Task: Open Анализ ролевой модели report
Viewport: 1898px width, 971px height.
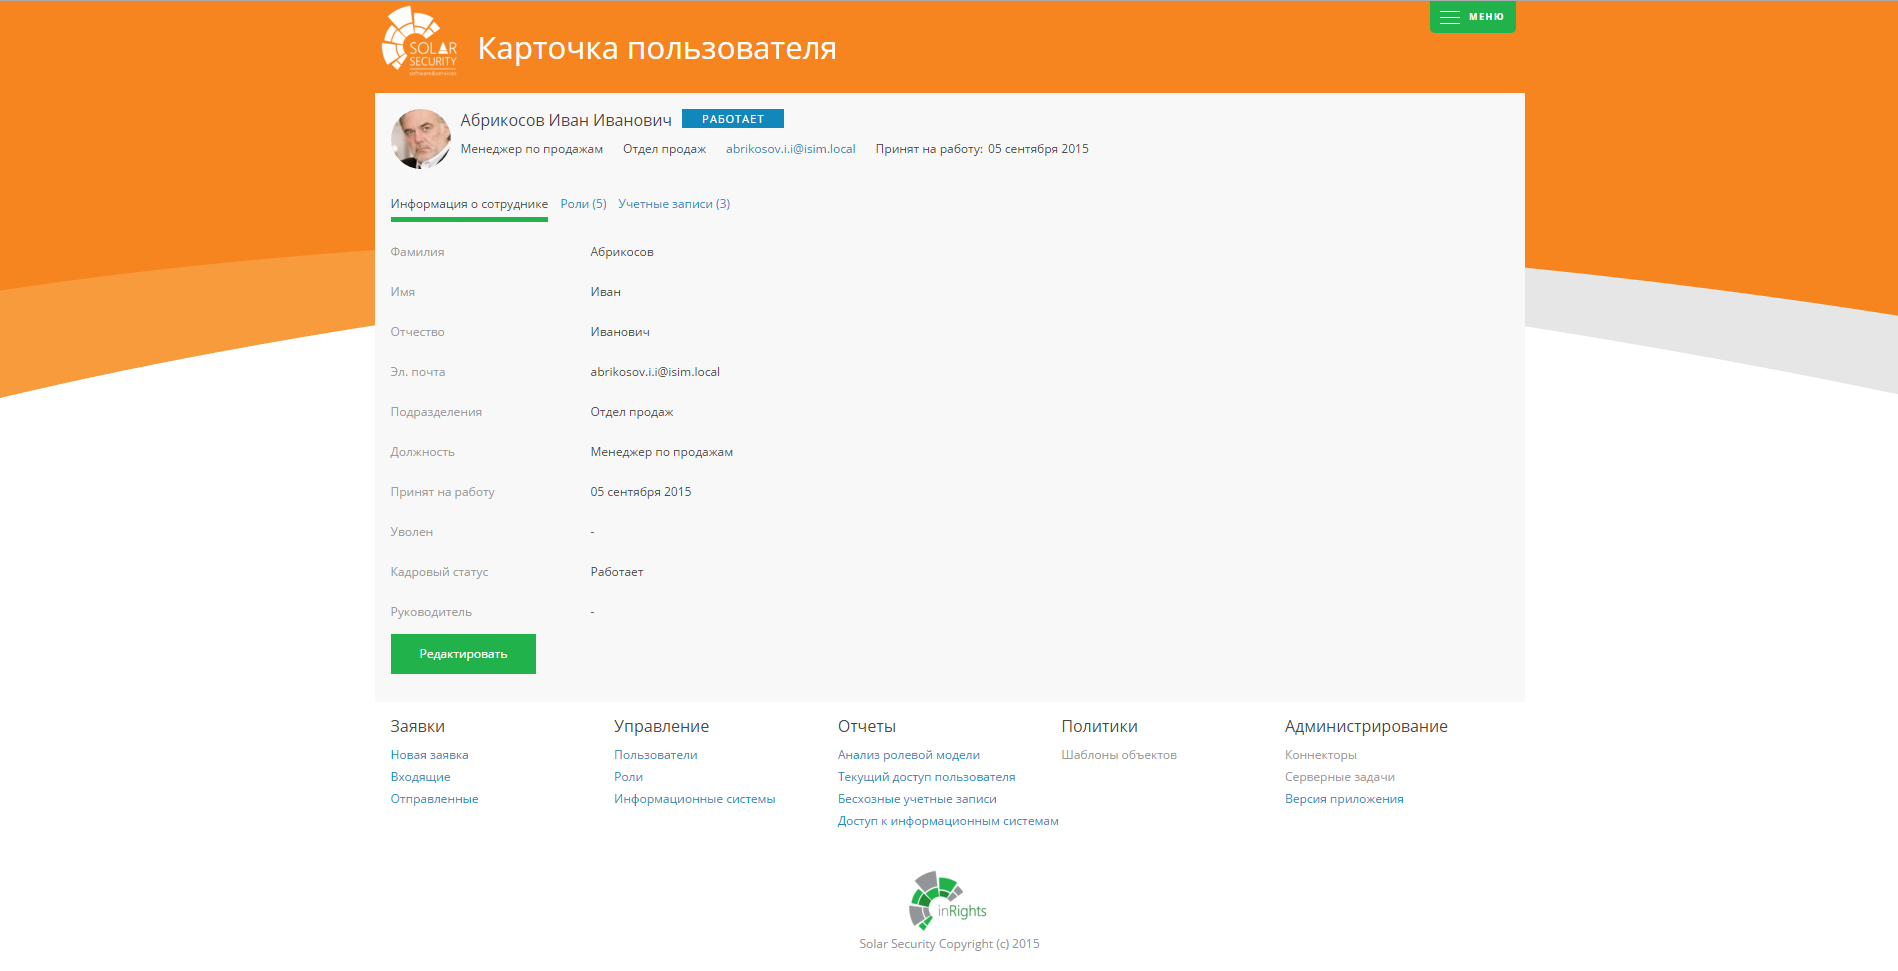Action: [x=909, y=755]
